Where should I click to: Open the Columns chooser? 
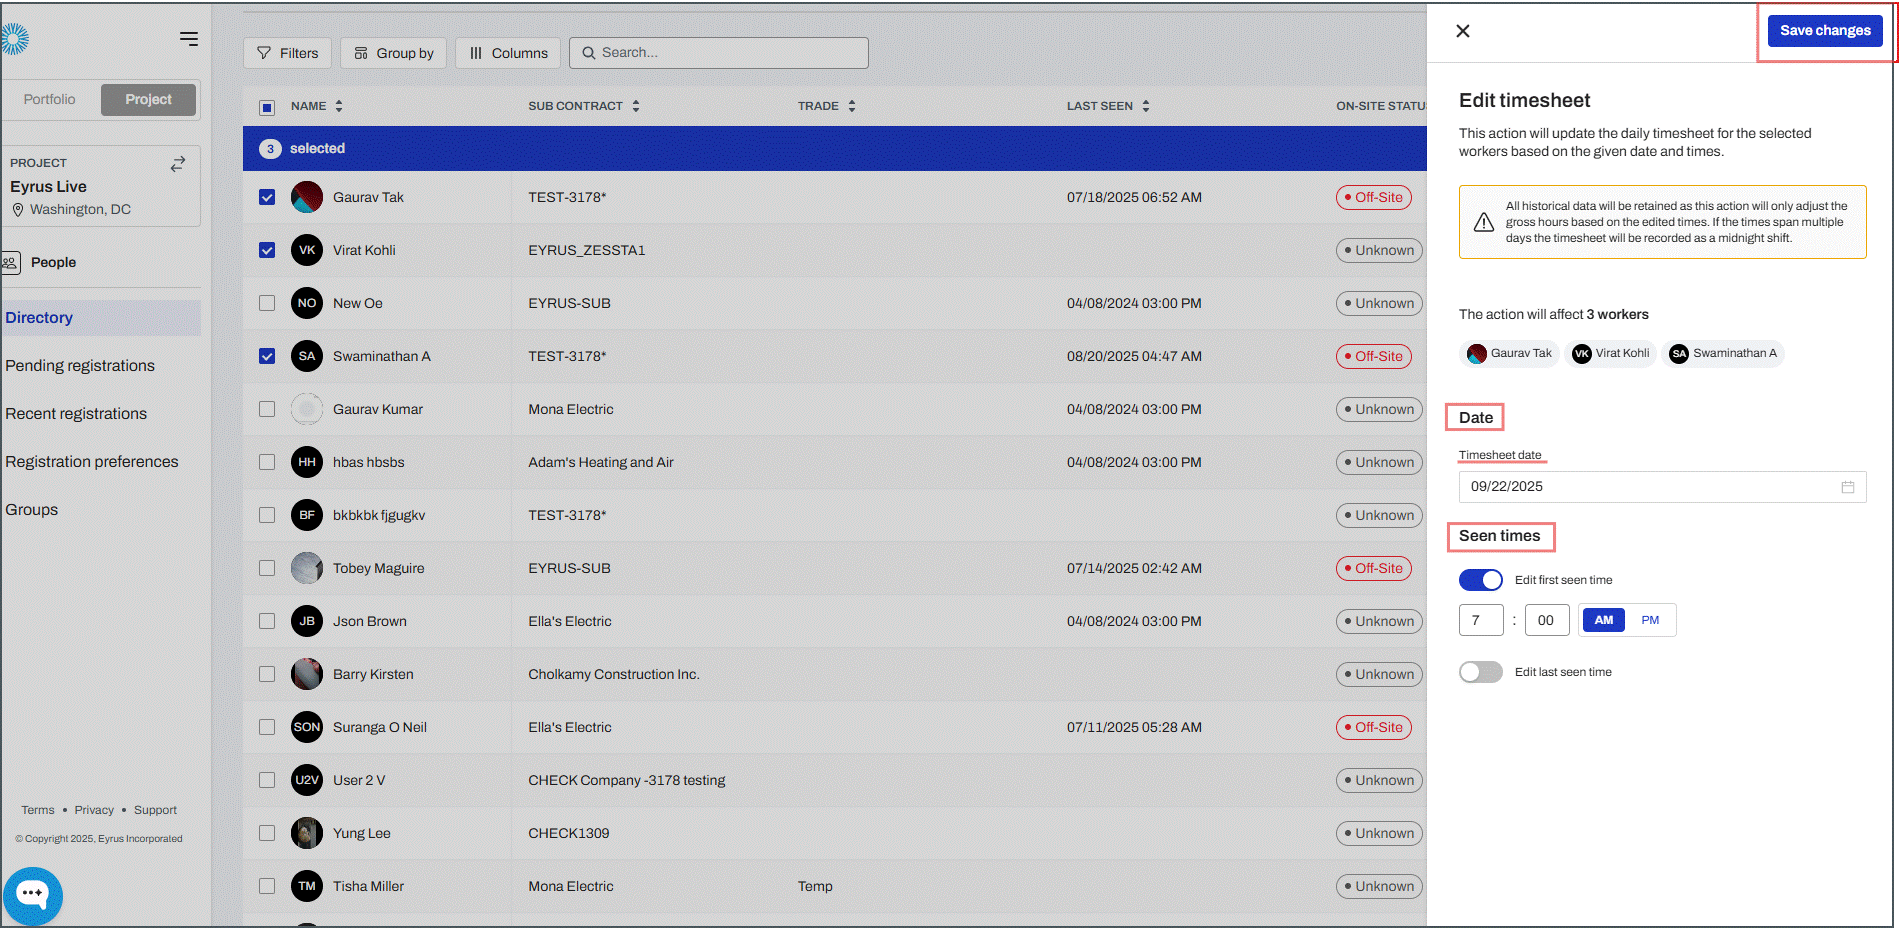pos(508,53)
